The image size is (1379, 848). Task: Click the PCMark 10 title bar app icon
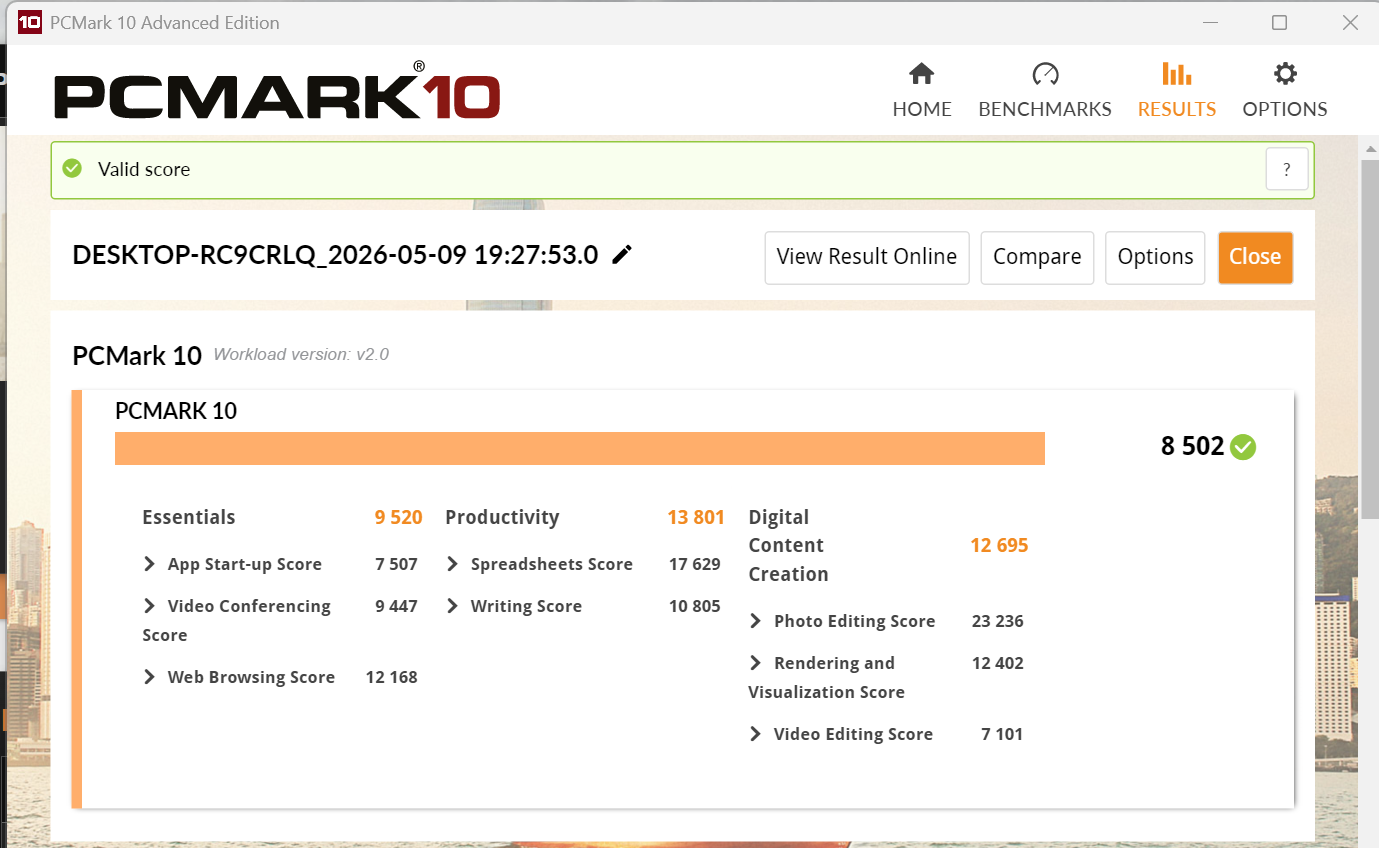(30, 22)
